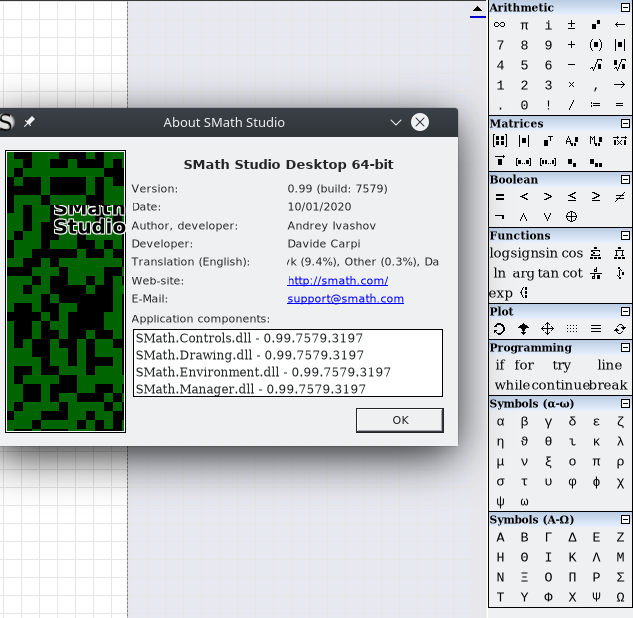
Task: Click the pi constant button
Action: coord(524,25)
